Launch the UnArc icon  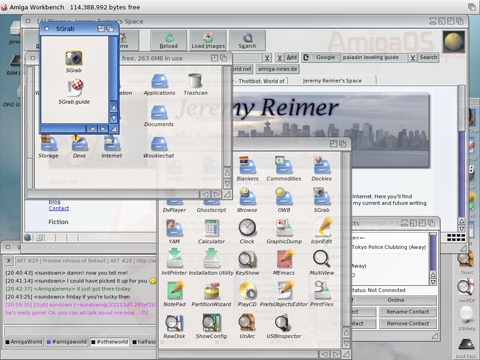pyautogui.click(x=247, y=322)
